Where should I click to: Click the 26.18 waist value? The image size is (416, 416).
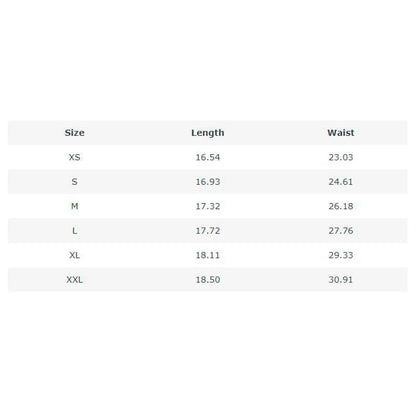[341, 206]
